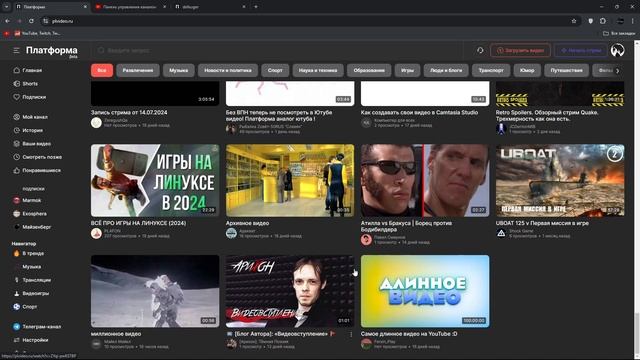Select the Новости и политика chip
Image resolution: width=640 pixels, height=360 pixels.
228,70
